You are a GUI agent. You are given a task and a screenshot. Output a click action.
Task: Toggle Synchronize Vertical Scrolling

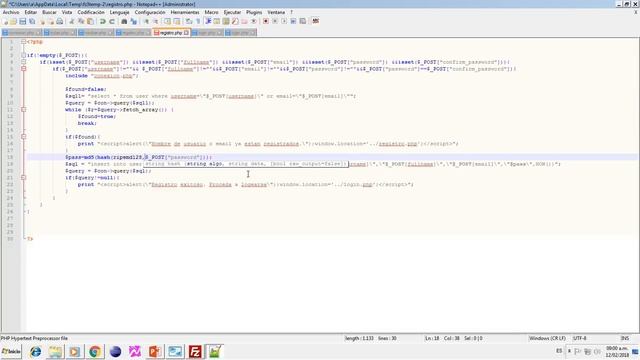(167, 21)
